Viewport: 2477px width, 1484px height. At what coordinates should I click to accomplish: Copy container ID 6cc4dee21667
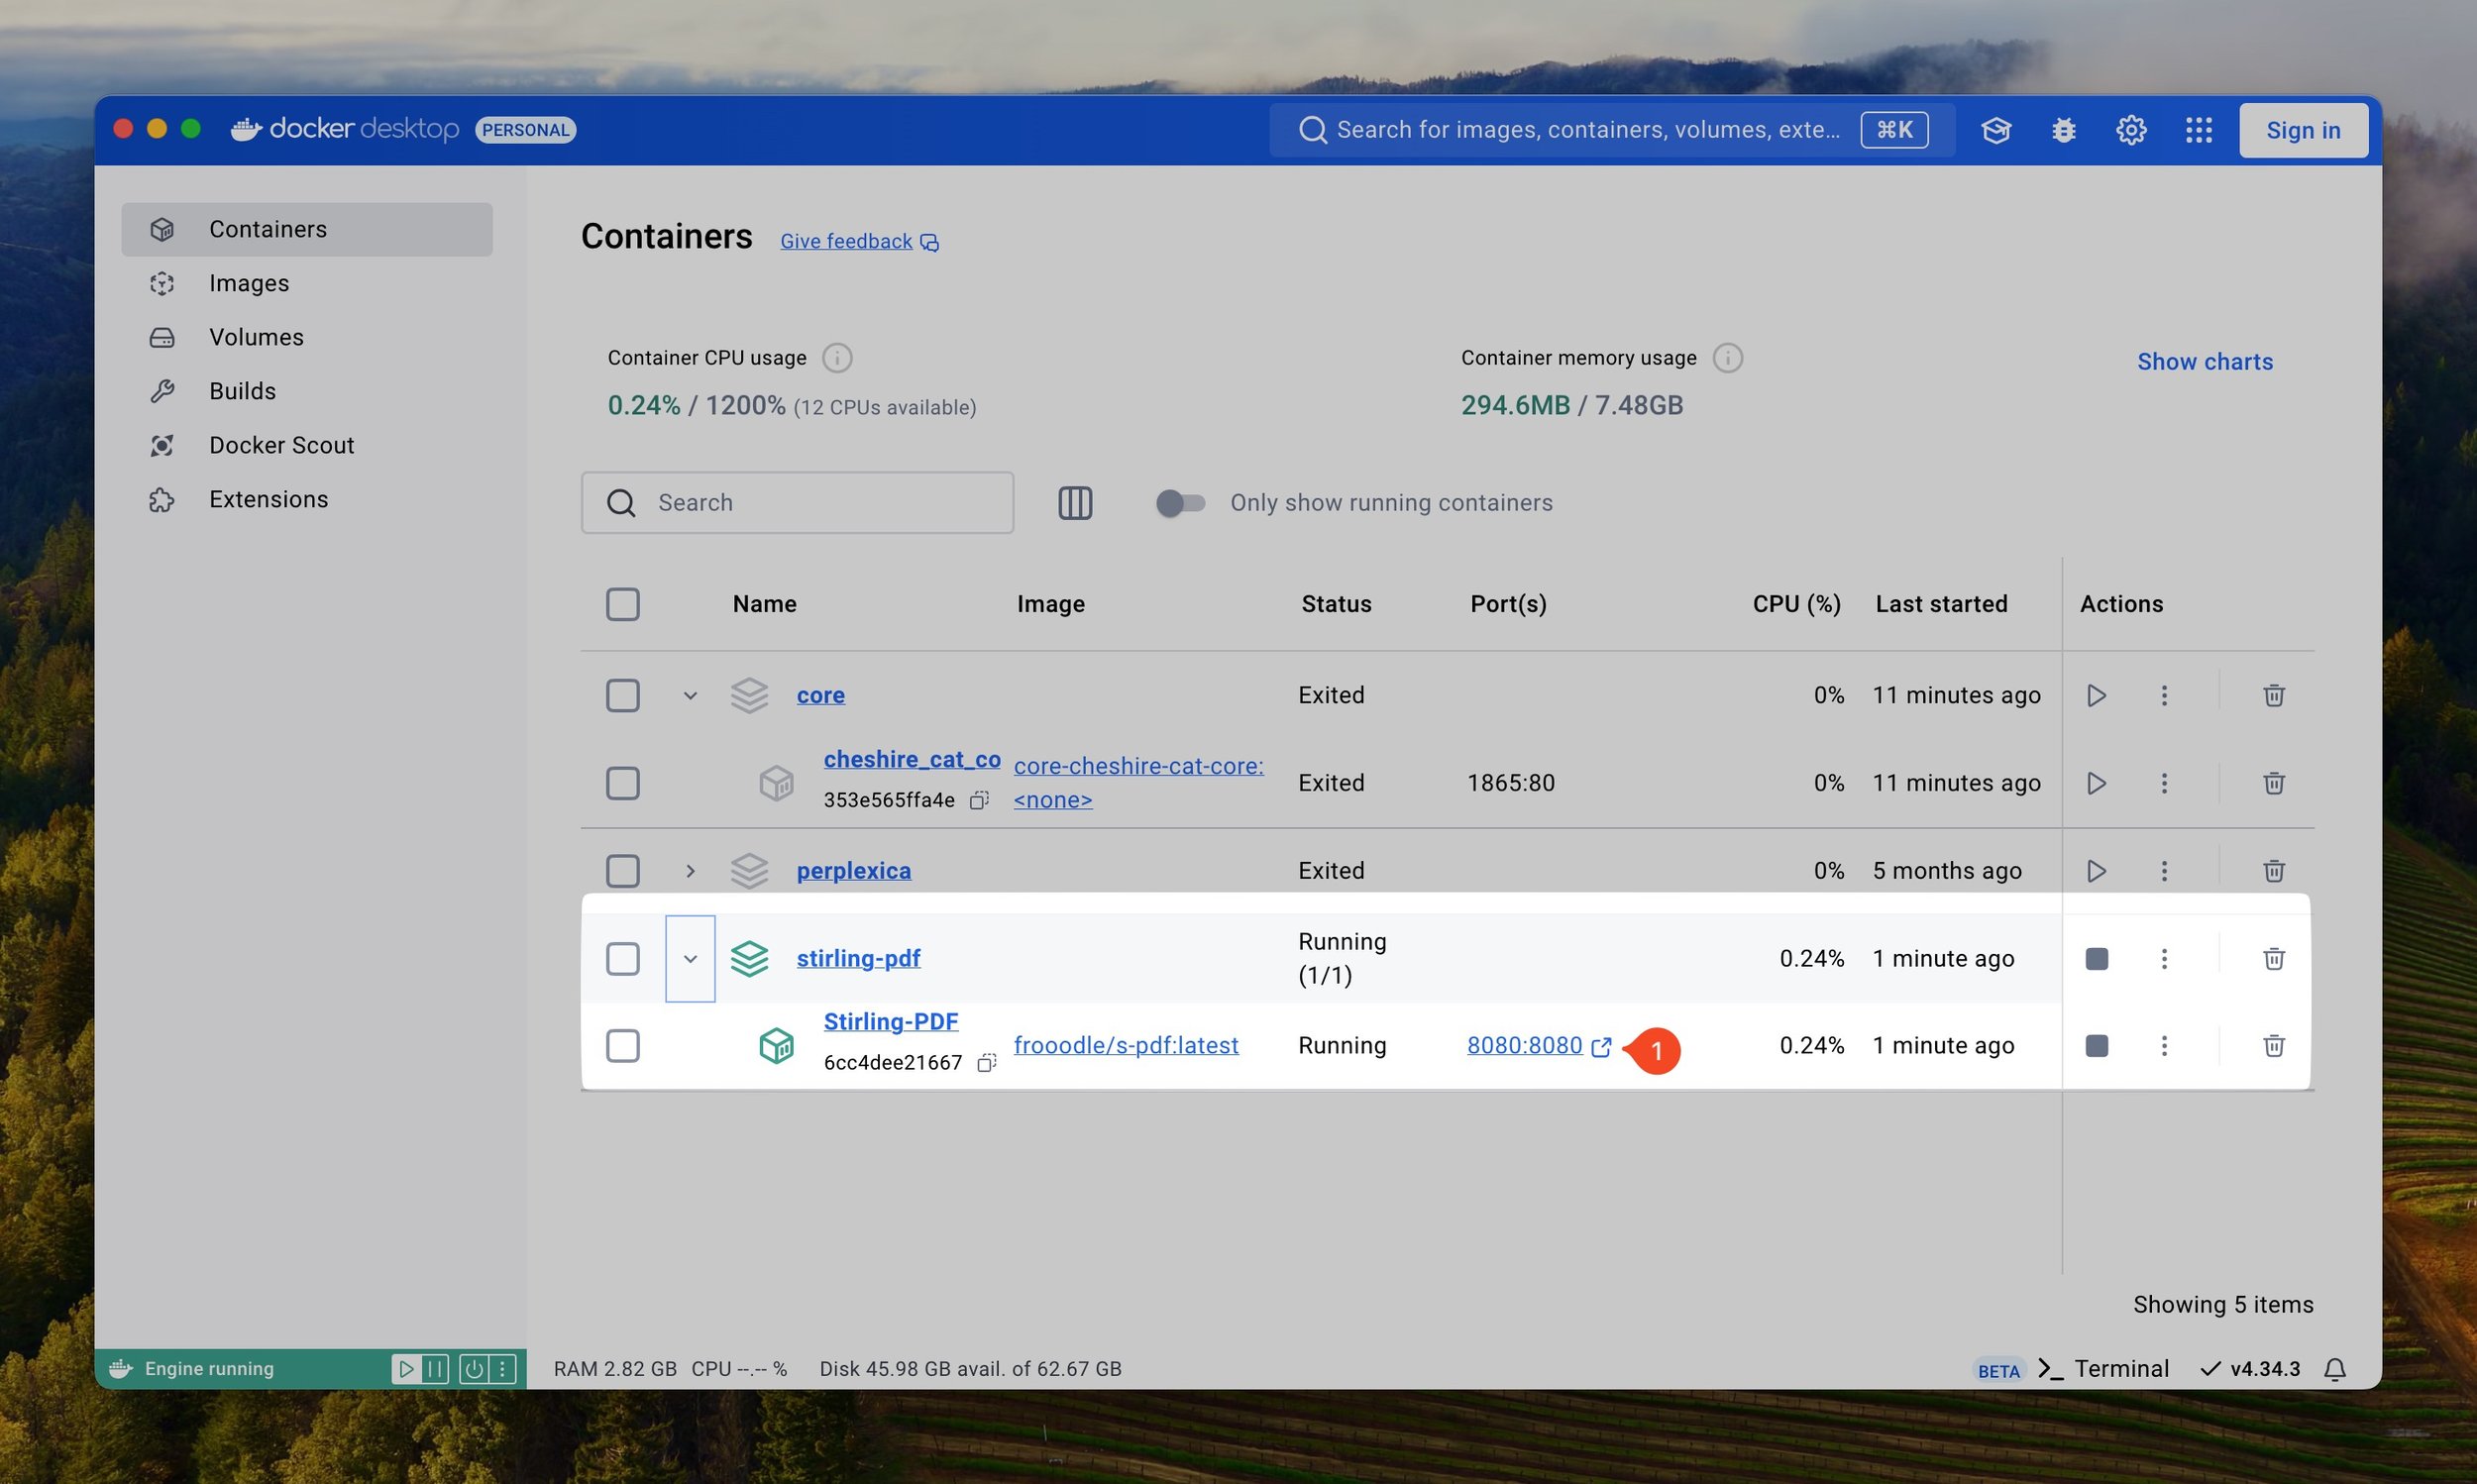[986, 1063]
